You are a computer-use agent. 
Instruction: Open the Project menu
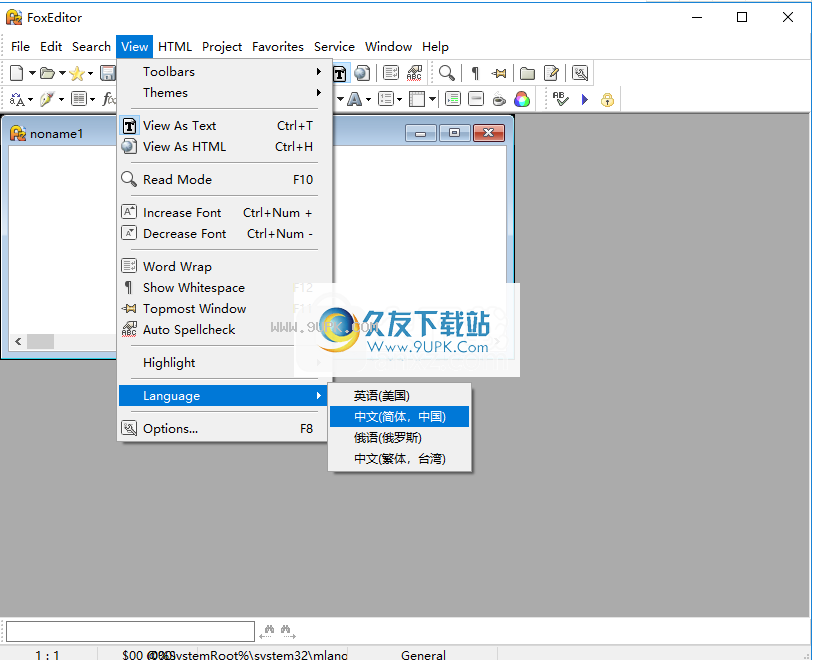(222, 47)
